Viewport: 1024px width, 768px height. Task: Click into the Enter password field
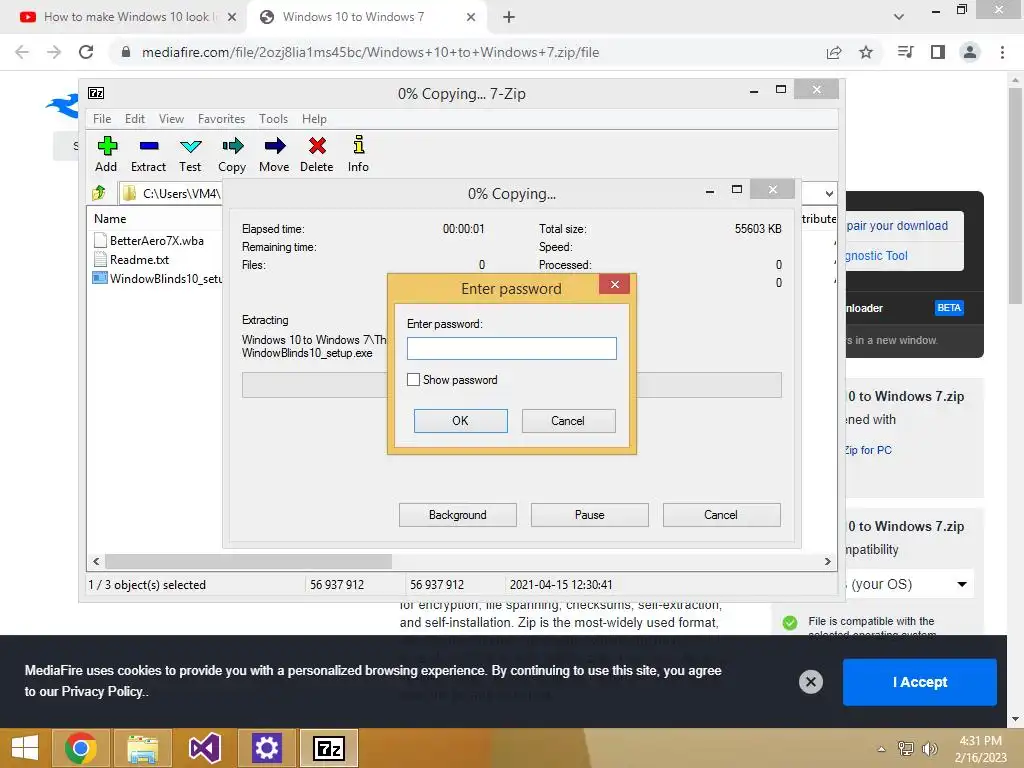[x=511, y=348]
